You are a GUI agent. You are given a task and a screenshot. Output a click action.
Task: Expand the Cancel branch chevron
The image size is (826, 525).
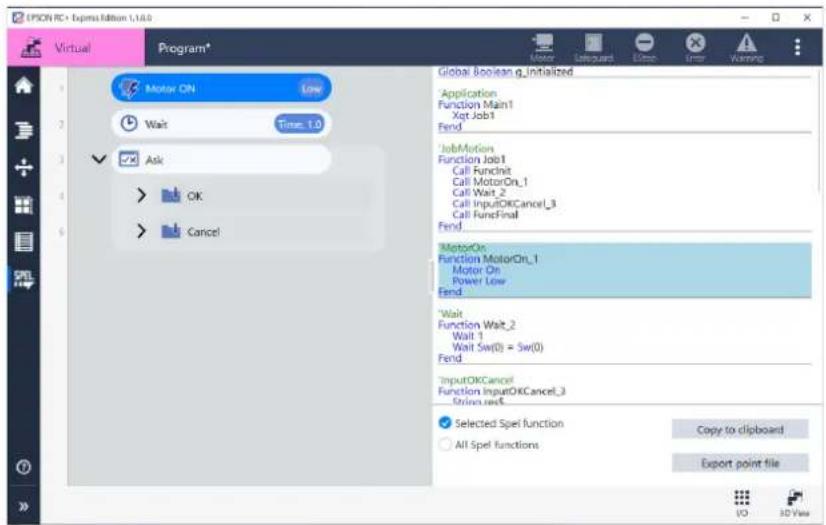(141, 231)
